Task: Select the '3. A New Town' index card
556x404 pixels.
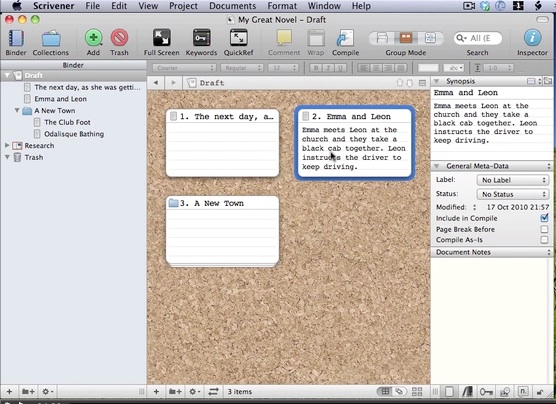Action: (222, 230)
